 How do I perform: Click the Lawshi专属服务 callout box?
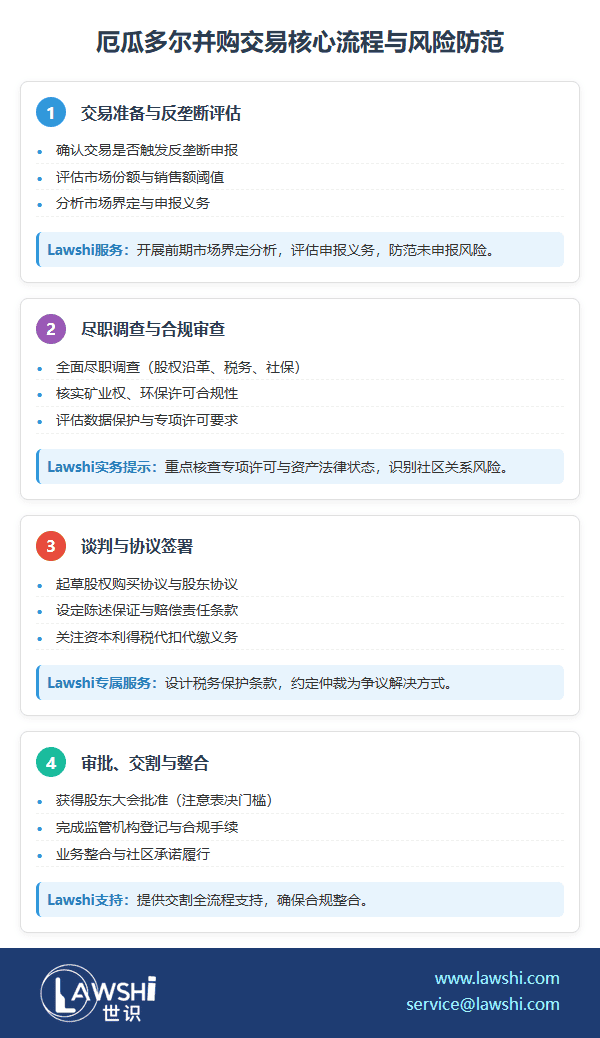click(300, 683)
